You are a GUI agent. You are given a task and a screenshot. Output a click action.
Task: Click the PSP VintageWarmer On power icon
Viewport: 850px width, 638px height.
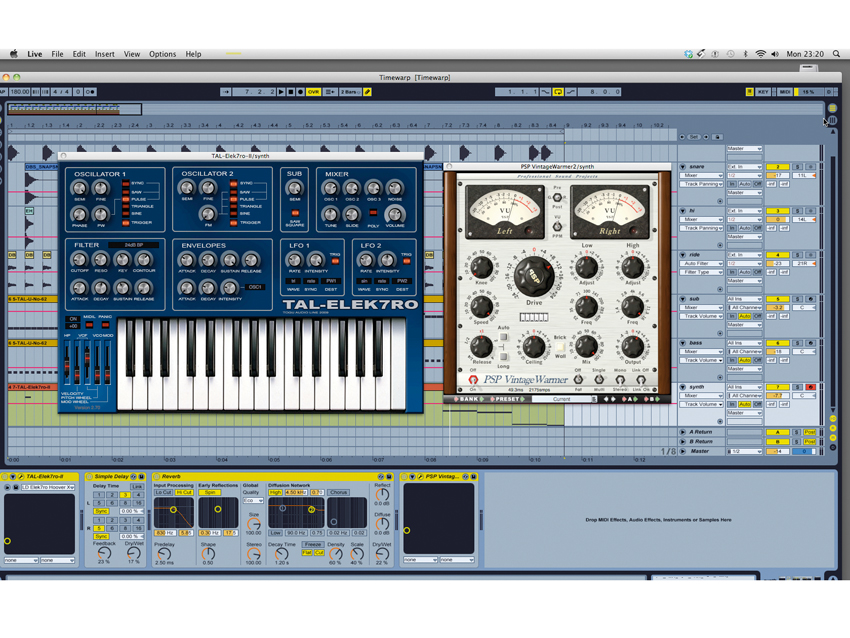473,379
